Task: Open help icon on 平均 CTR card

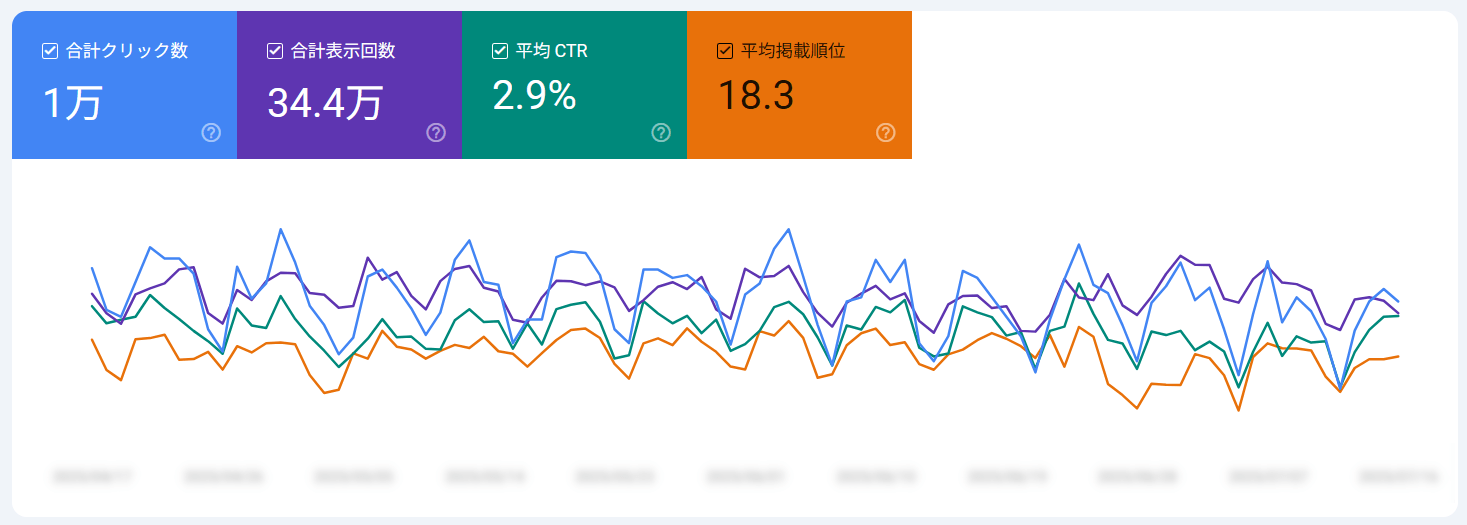Action: click(x=661, y=133)
